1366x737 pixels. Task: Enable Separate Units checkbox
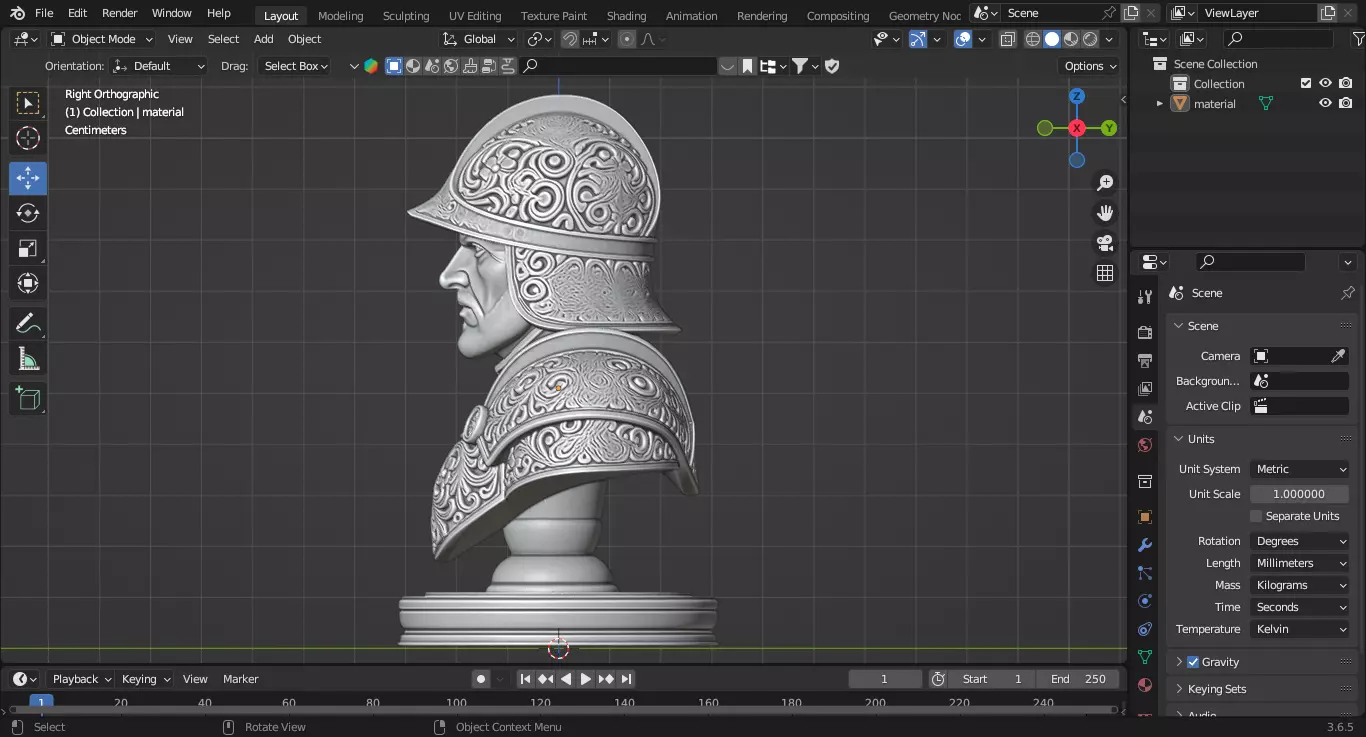point(1256,516)
